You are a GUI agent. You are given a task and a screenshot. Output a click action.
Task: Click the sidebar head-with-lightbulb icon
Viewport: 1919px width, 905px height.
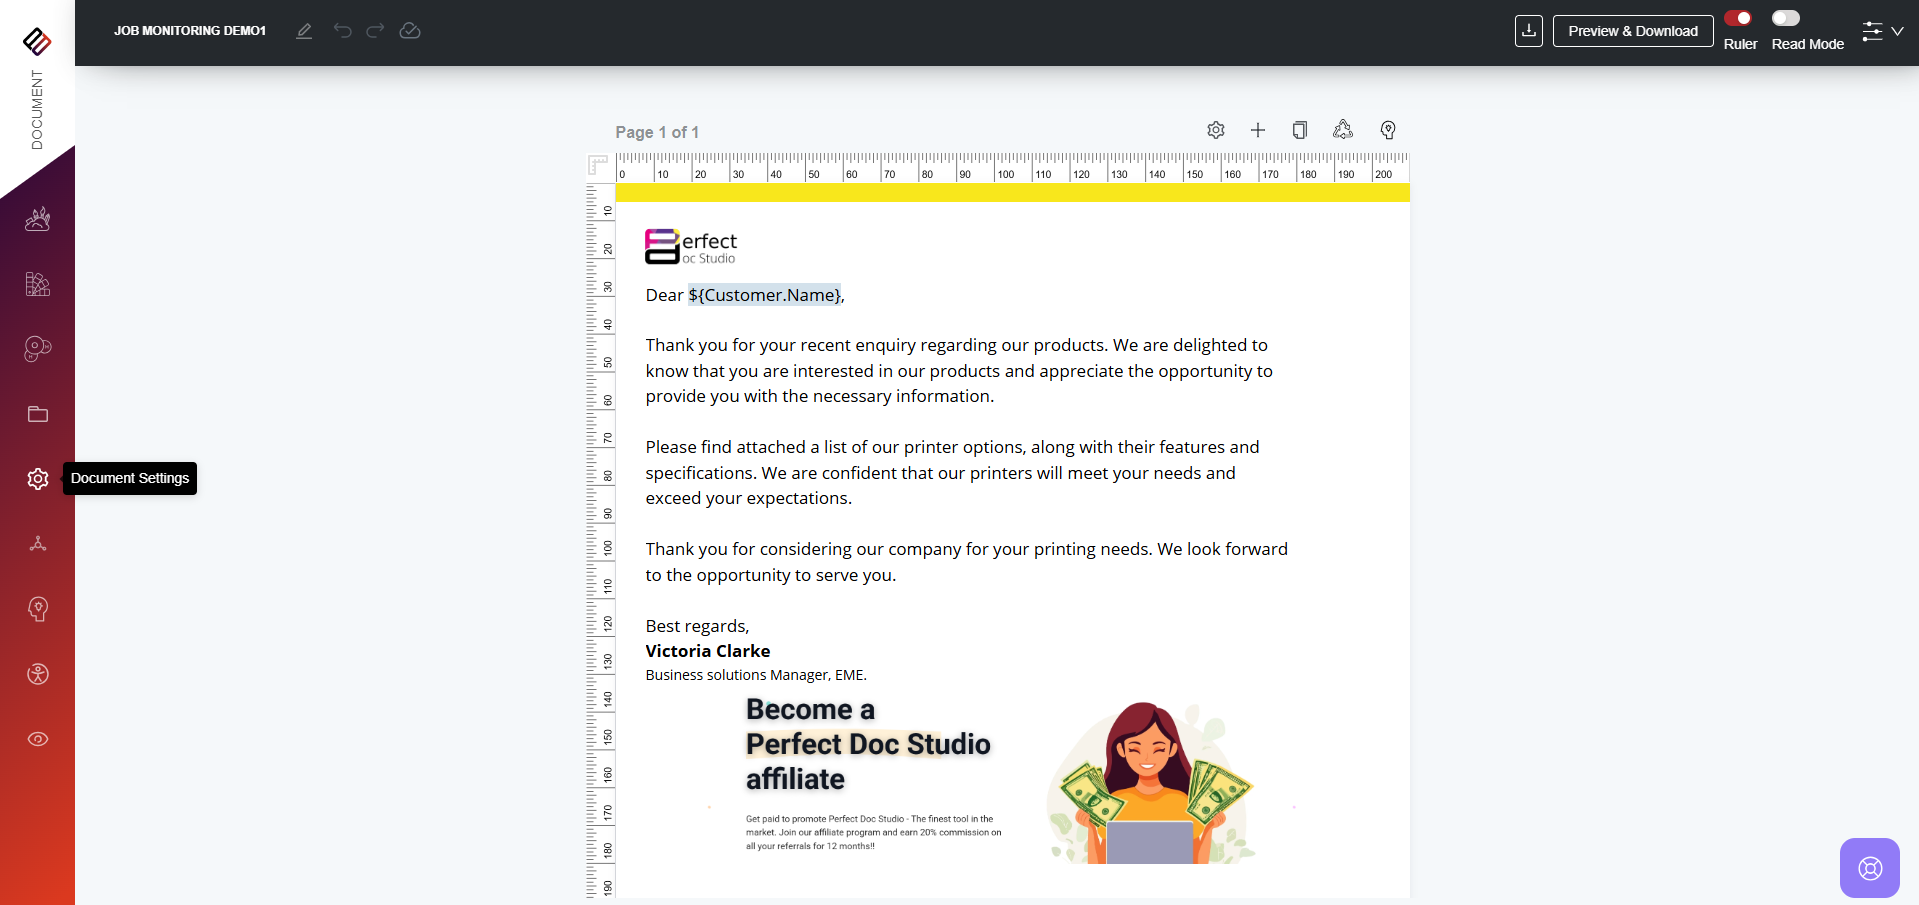tap(38, 609)
